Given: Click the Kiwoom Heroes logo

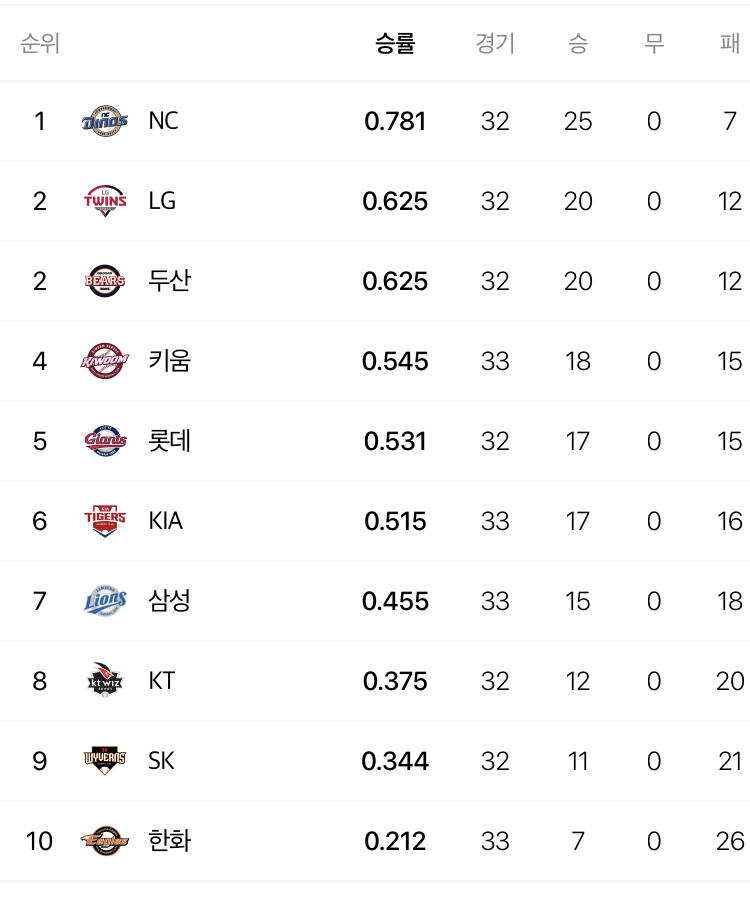Looking at the screenshot, I should [105, 361].
